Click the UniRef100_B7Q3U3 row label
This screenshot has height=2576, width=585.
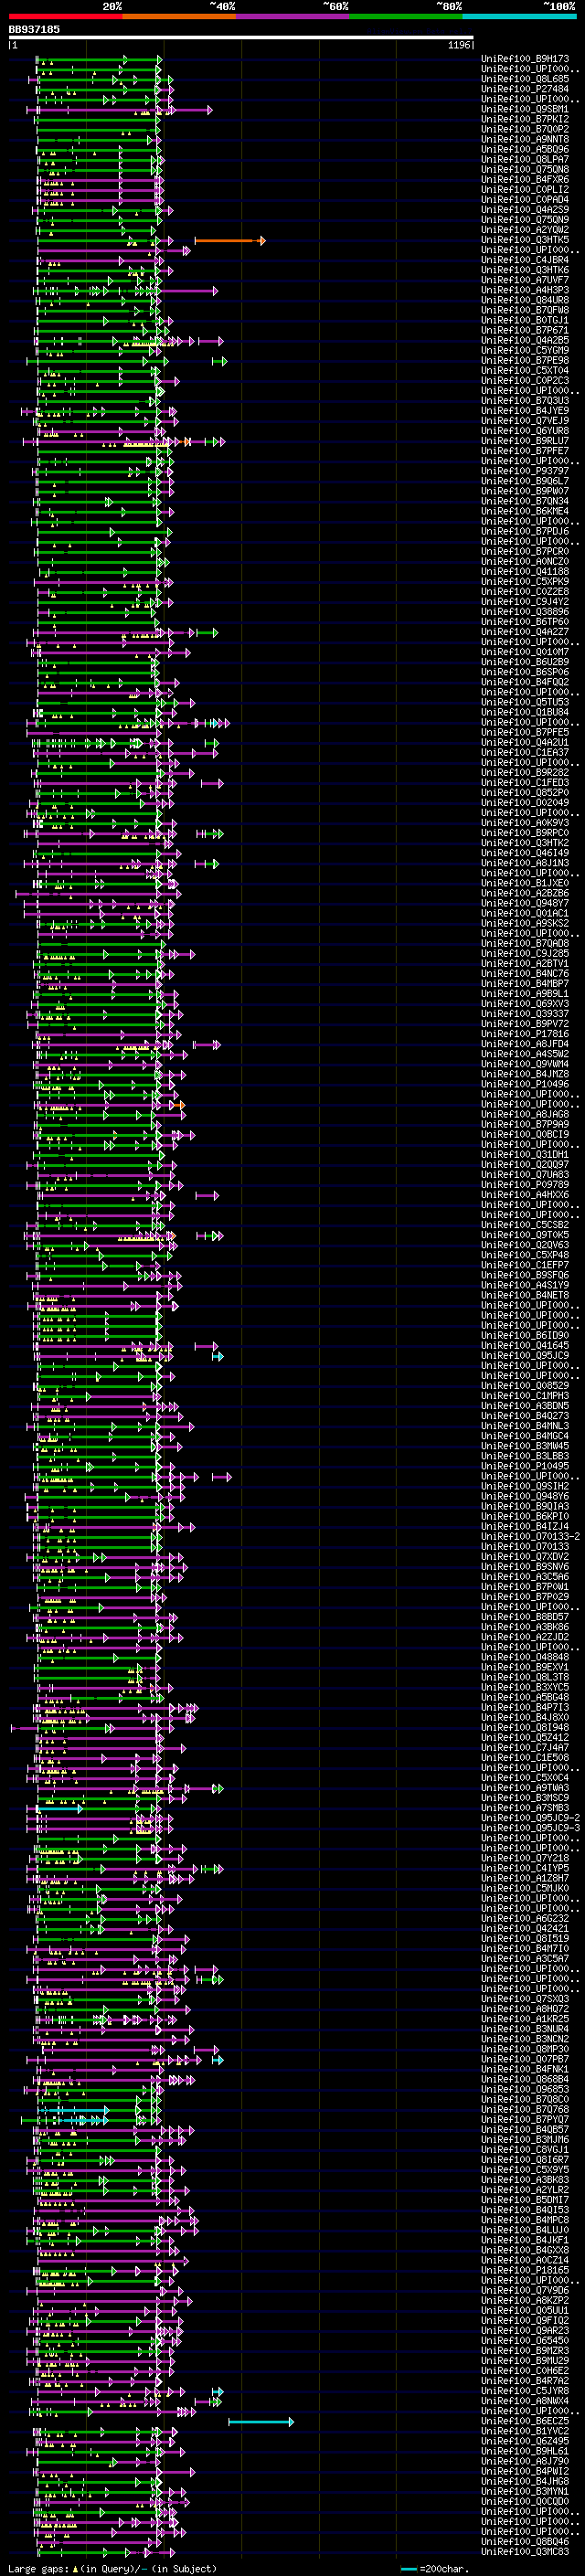(x=525, y=401)
